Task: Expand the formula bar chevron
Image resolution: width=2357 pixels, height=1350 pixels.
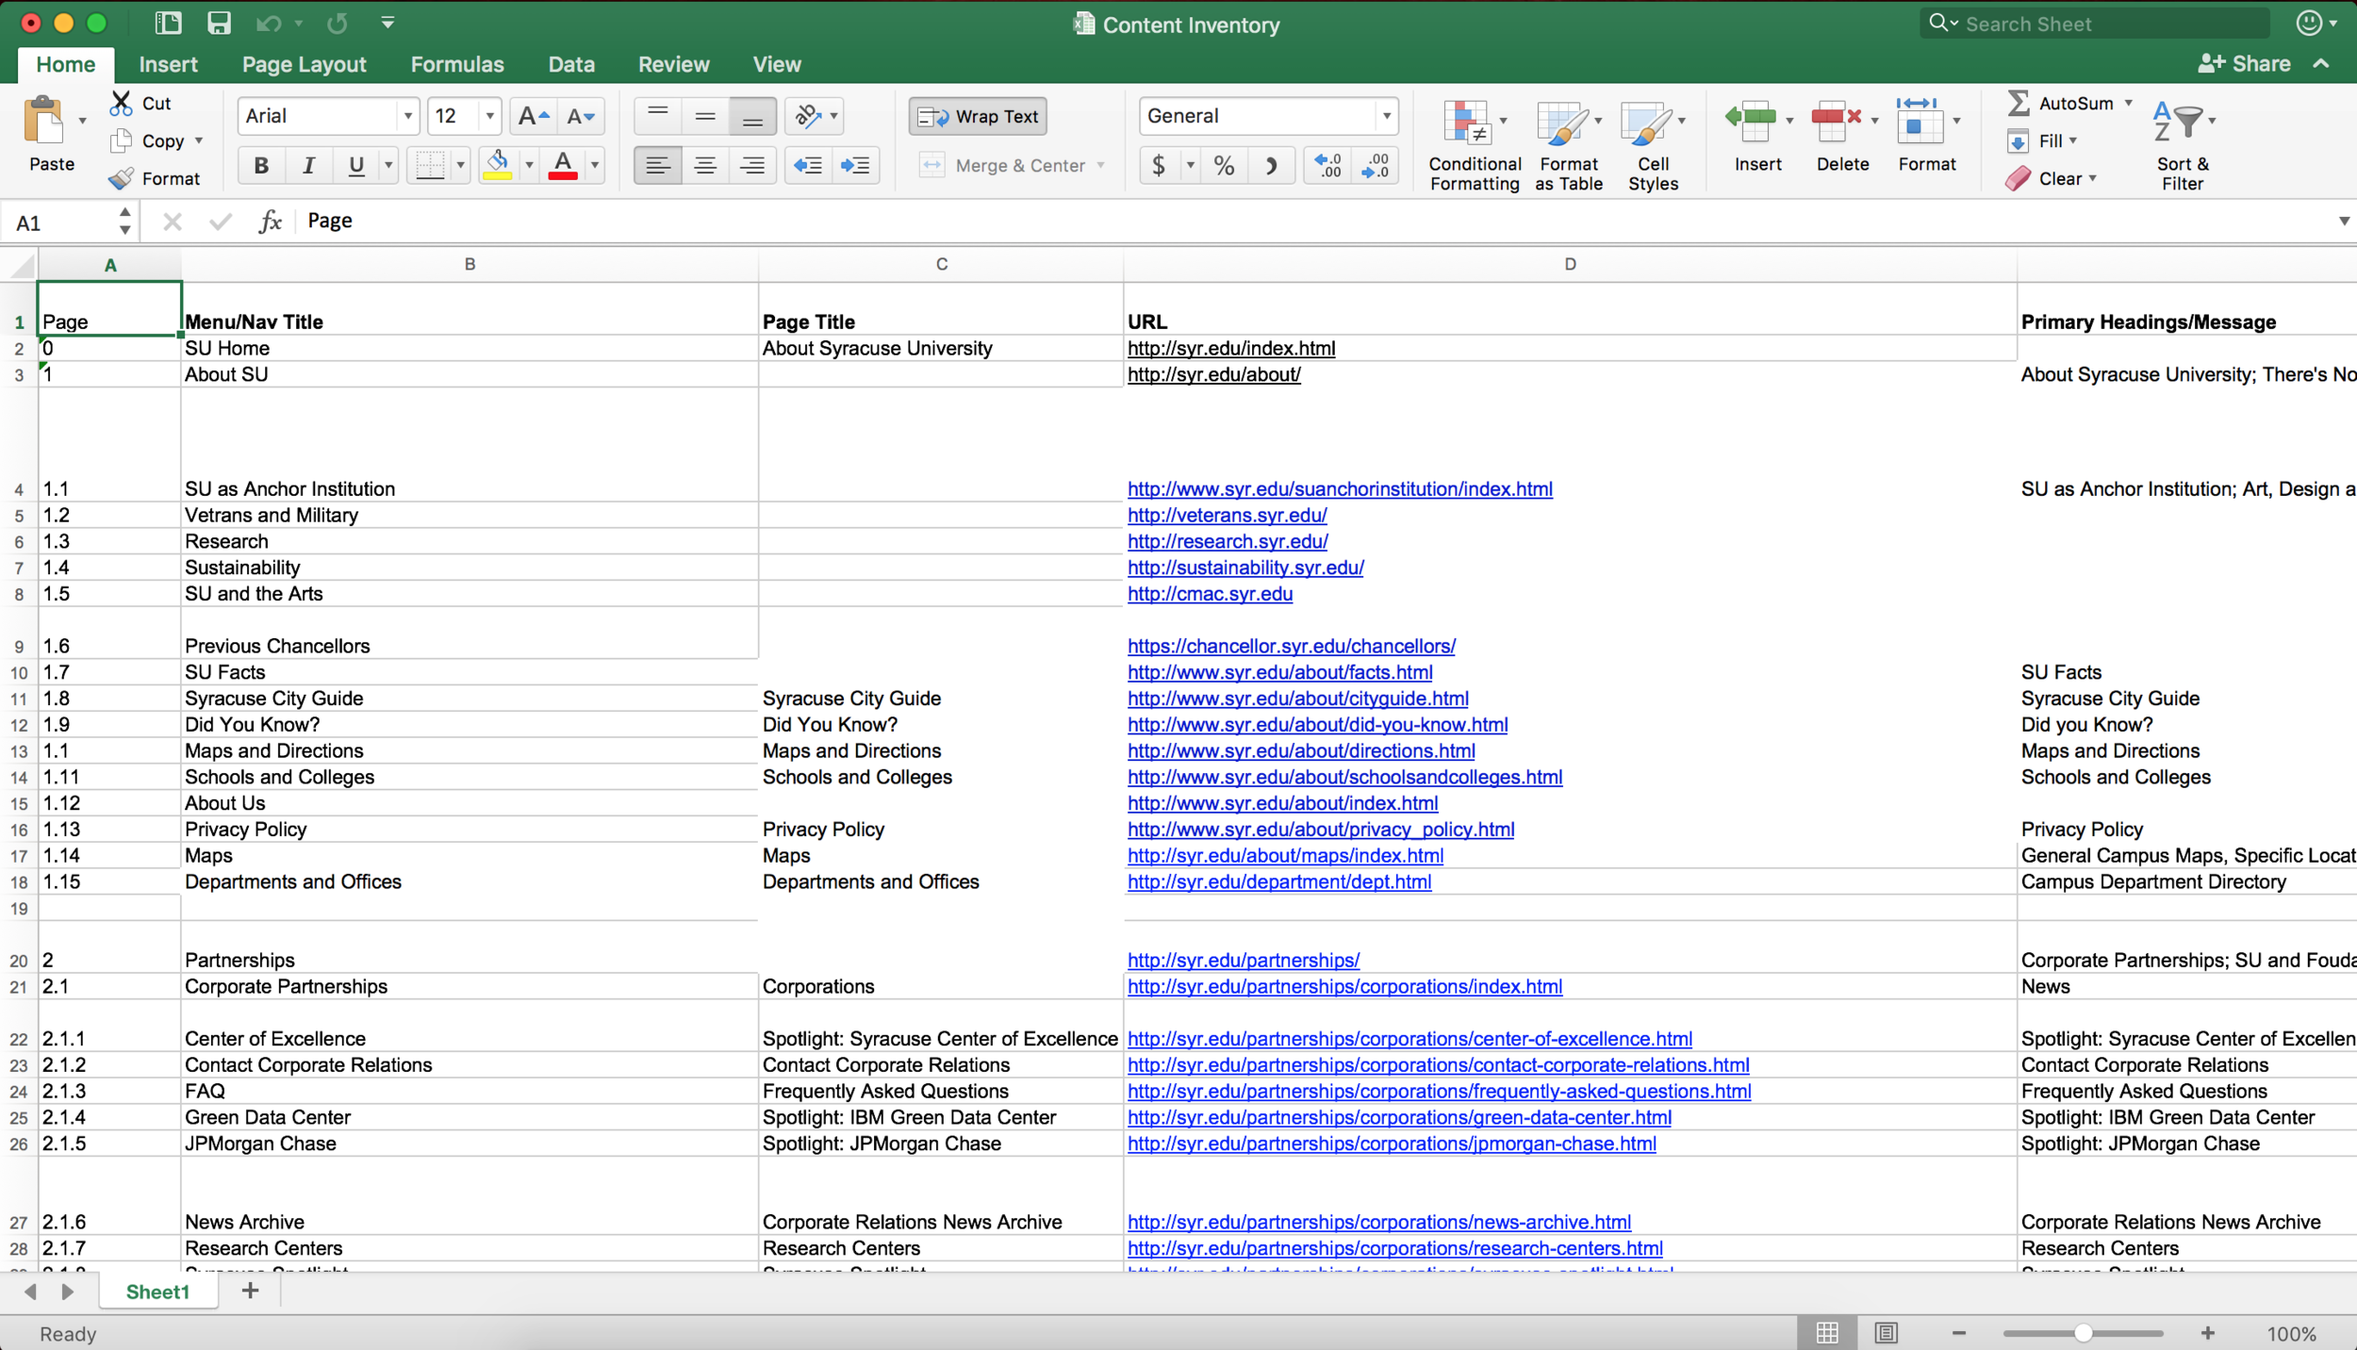Action: coord(2343,220)
